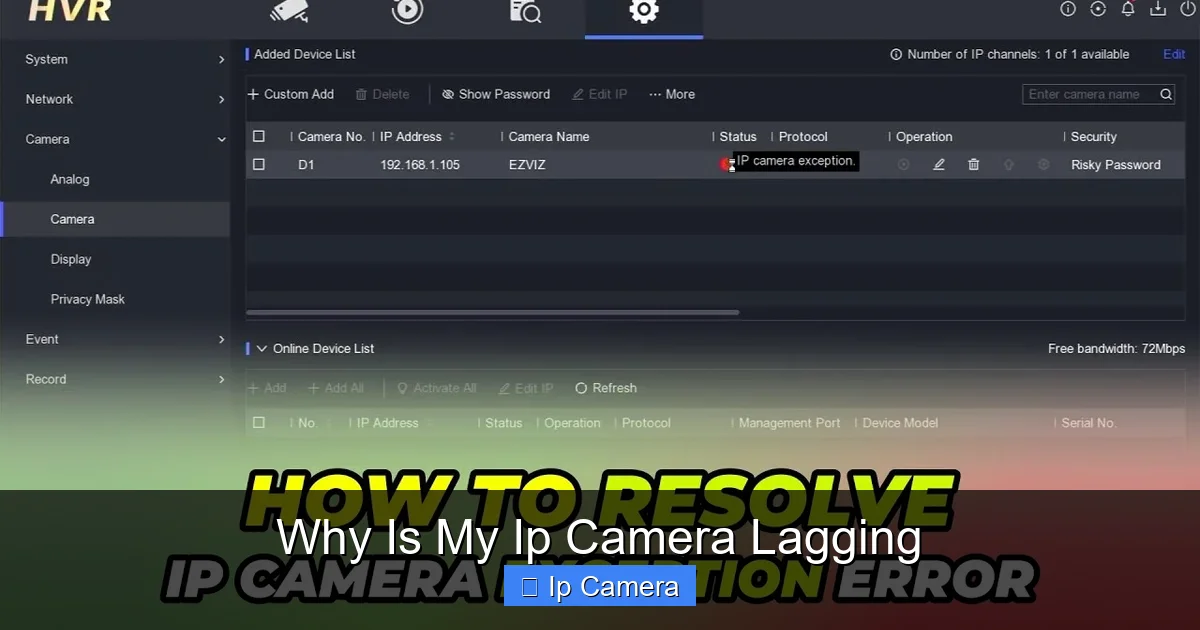
Task: Collapse the Camera menu section
Action: (115, 140)
